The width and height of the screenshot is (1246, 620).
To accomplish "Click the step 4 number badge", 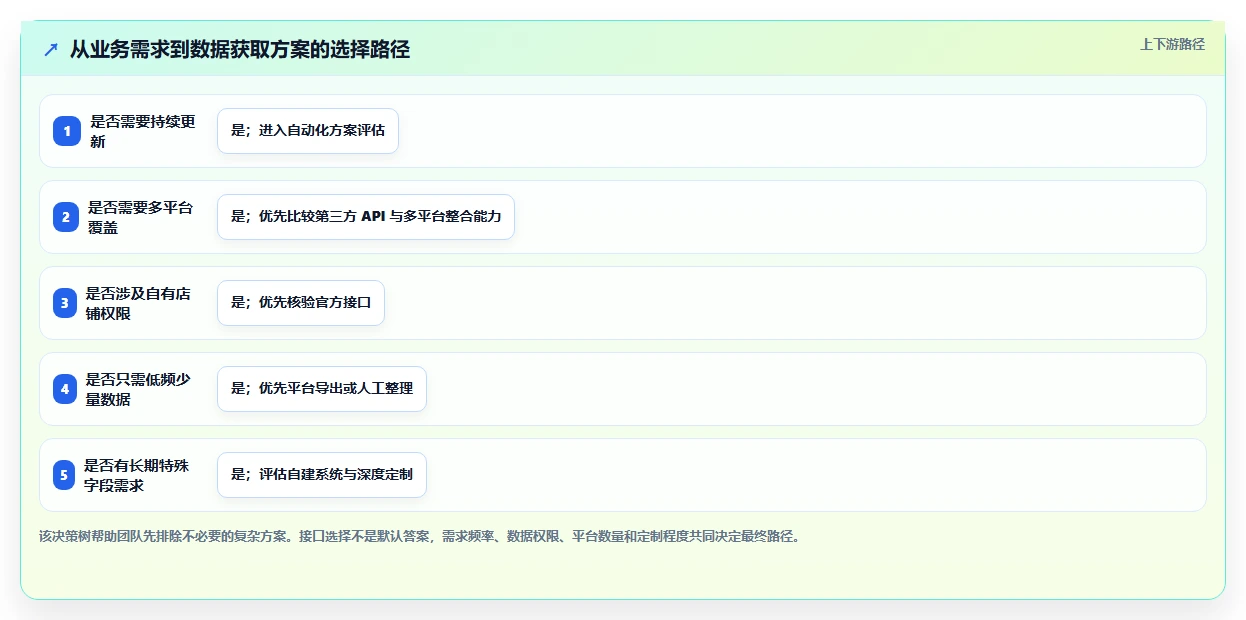I will 66,389.
